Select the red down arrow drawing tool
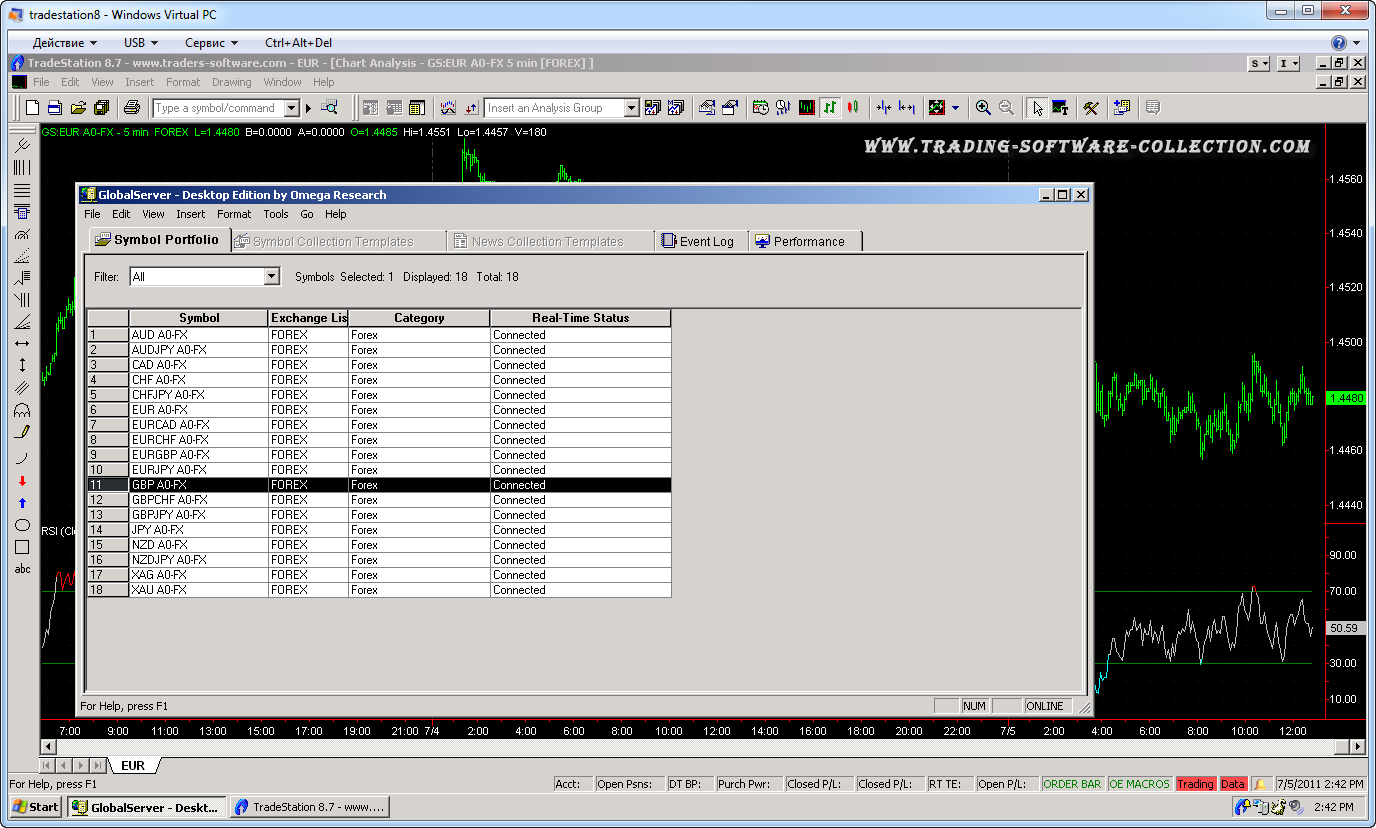 [22, 481]
